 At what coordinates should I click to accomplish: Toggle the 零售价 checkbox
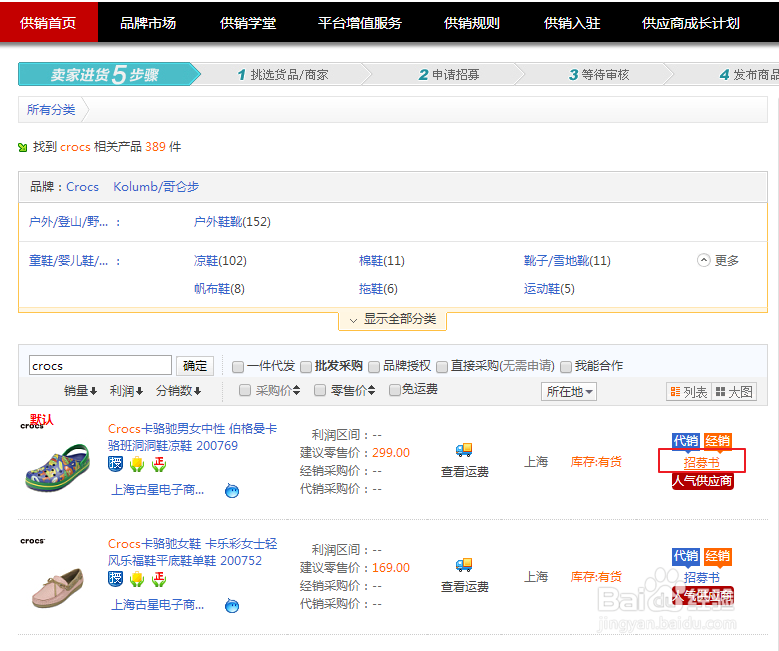pos(320,390)
